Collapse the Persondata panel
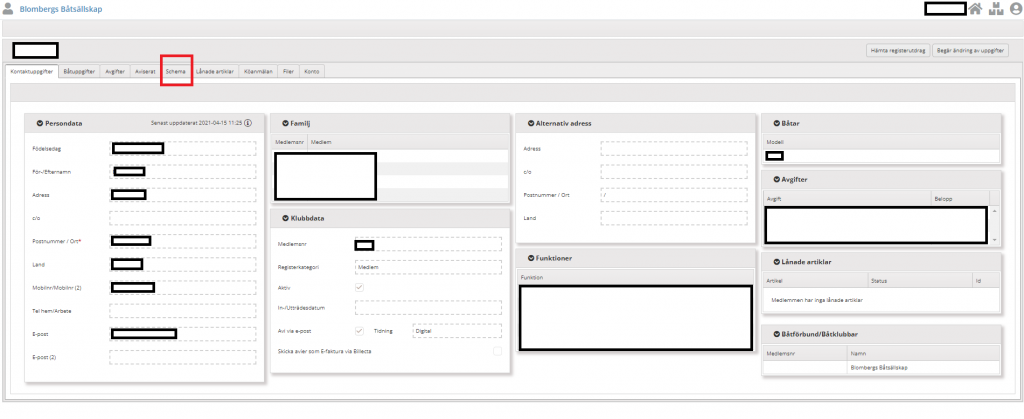1024x419 pixels. point(40,123)
